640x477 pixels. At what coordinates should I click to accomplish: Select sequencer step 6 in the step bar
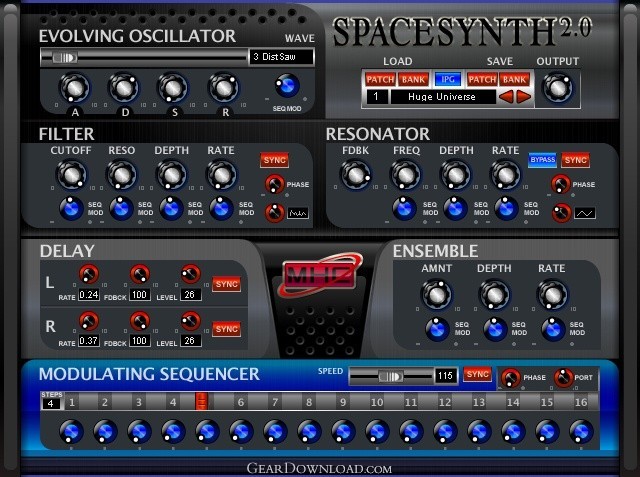point(241,402)
